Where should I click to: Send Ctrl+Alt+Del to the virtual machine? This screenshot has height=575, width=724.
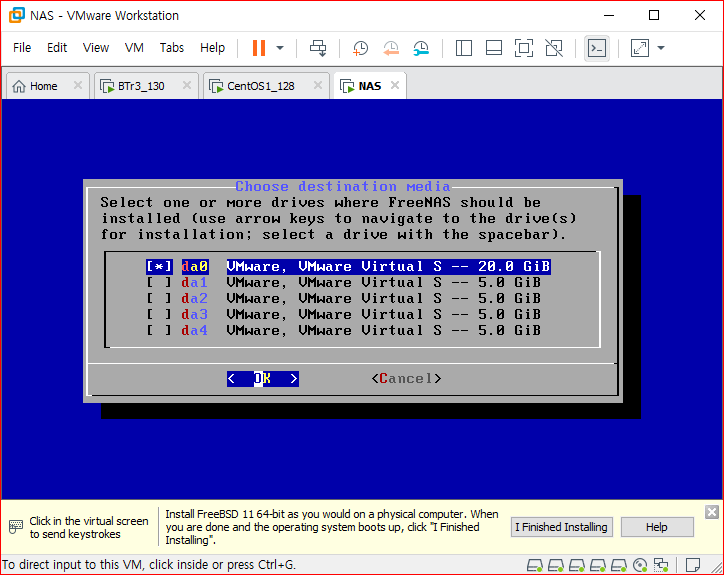pos(318,48)
